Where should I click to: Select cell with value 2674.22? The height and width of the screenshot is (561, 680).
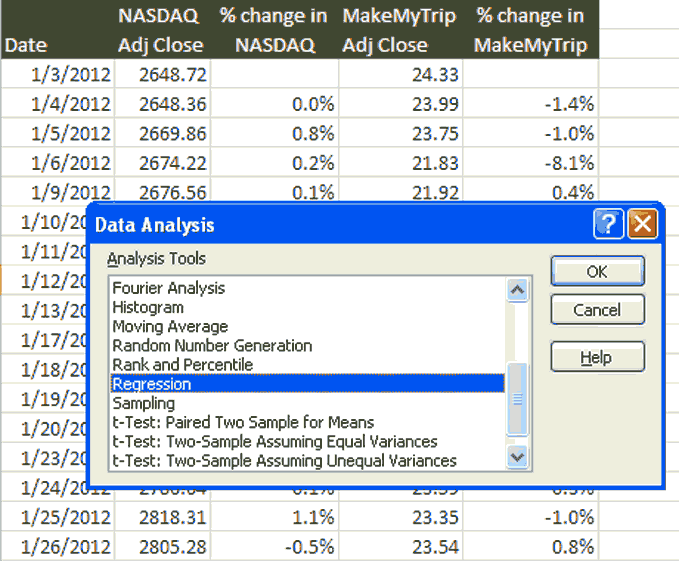pos(162,163)
